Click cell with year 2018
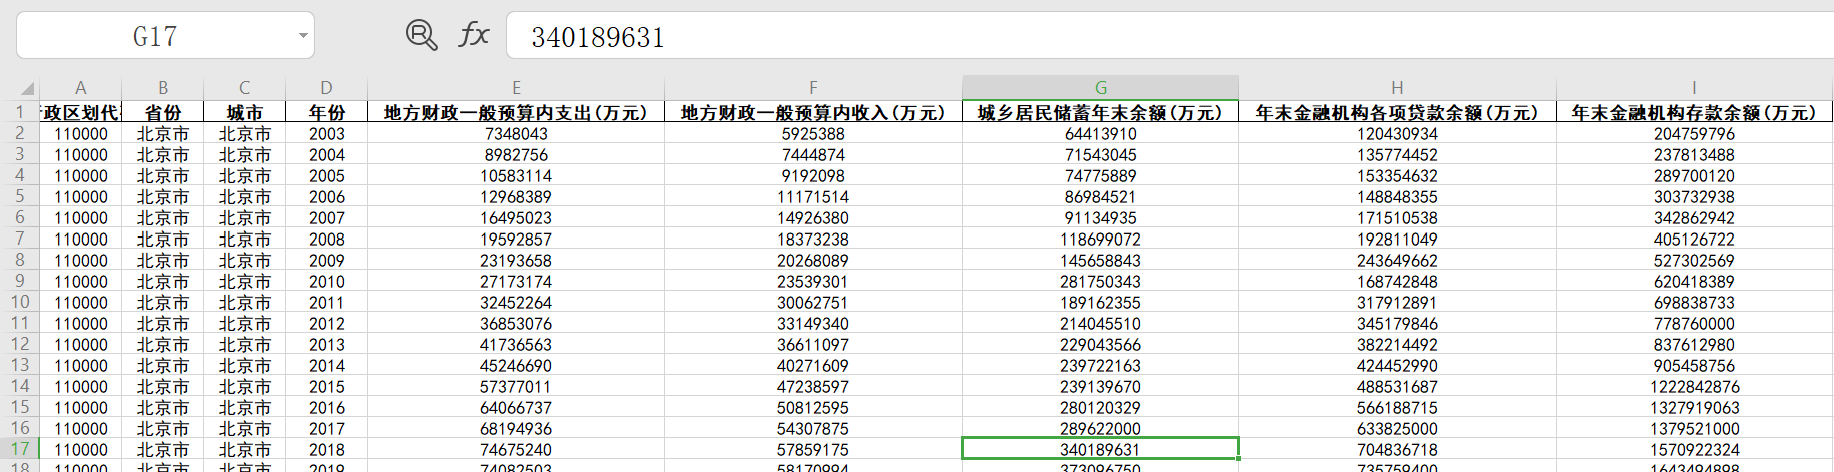The image size is (1834, 472). point(327,450)
